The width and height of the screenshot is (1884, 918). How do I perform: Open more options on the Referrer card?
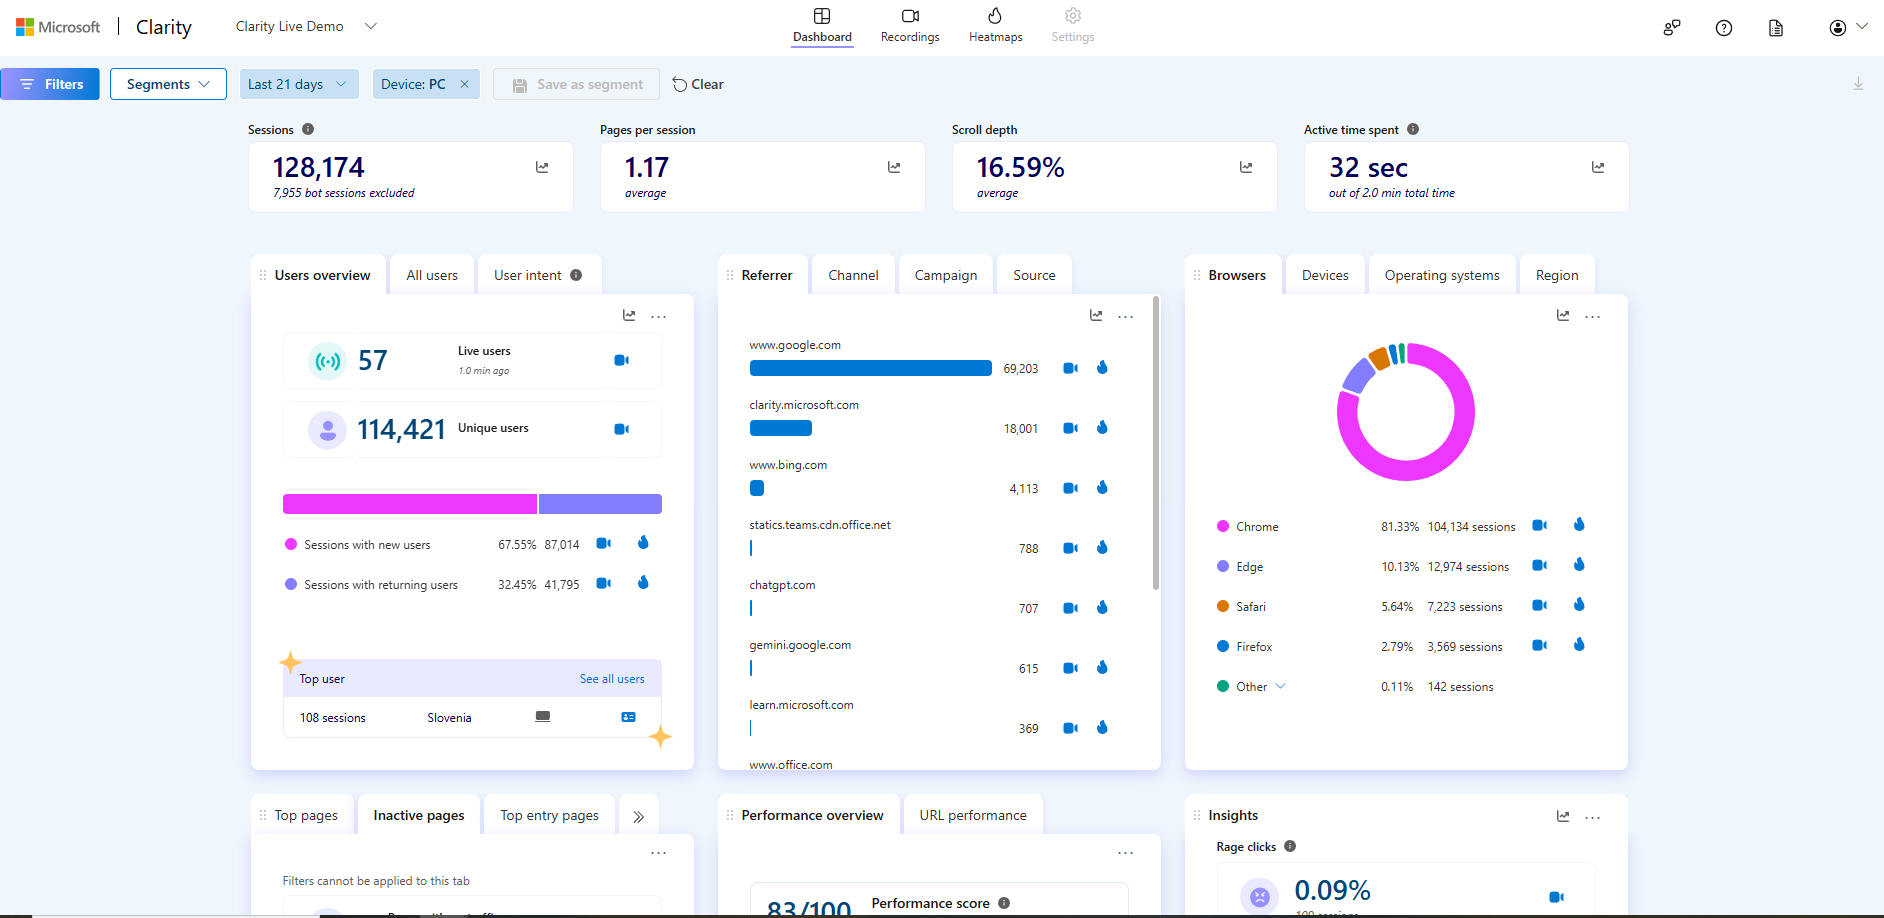pos(1126,315)
